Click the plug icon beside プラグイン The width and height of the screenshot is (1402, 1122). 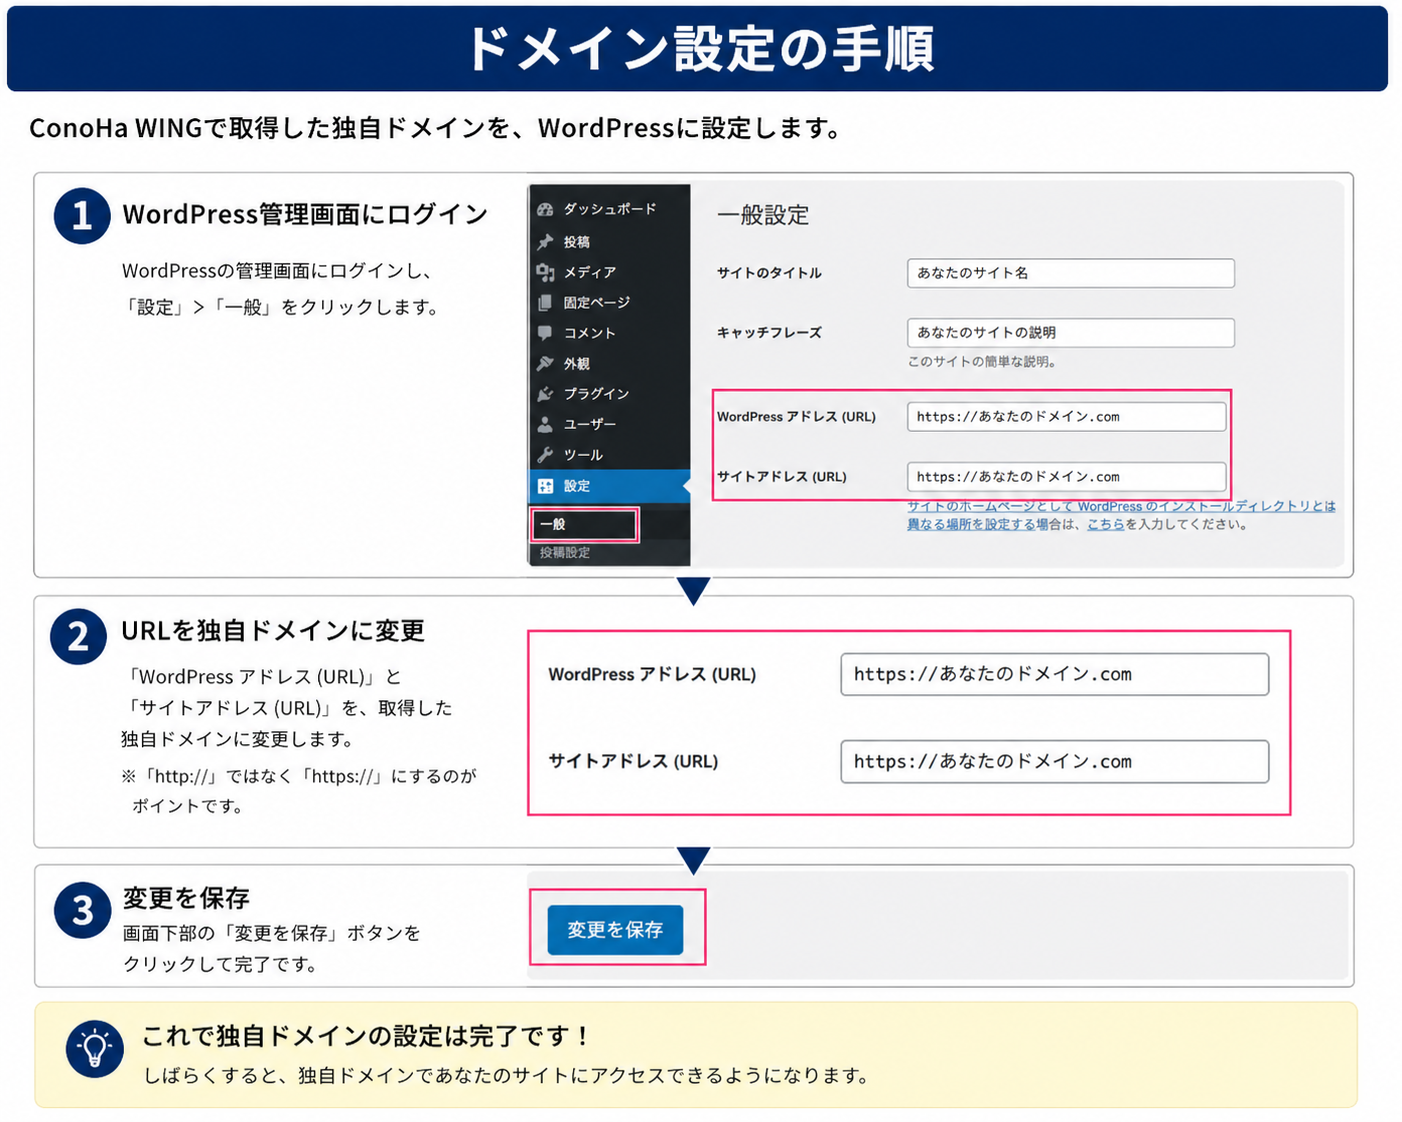point(545,394)
